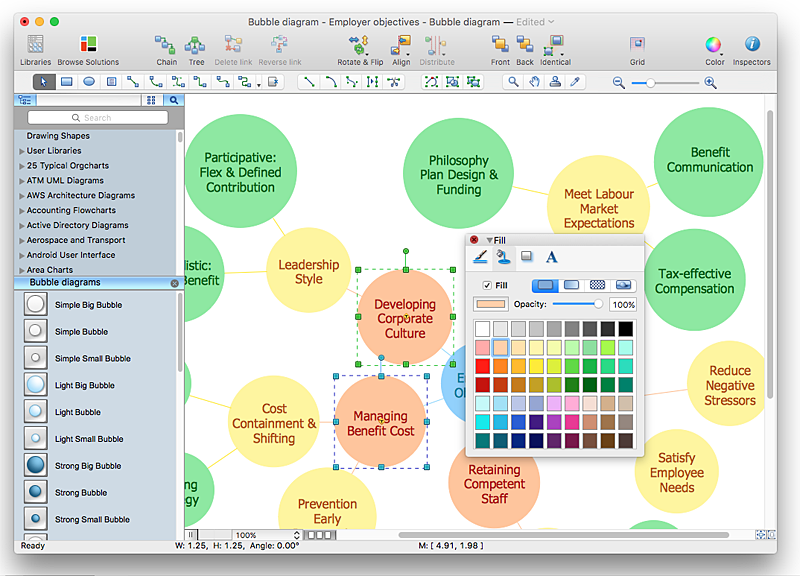800x576 pixels.
Task: Select the Tree connection tool
Action: click(196, 45)
